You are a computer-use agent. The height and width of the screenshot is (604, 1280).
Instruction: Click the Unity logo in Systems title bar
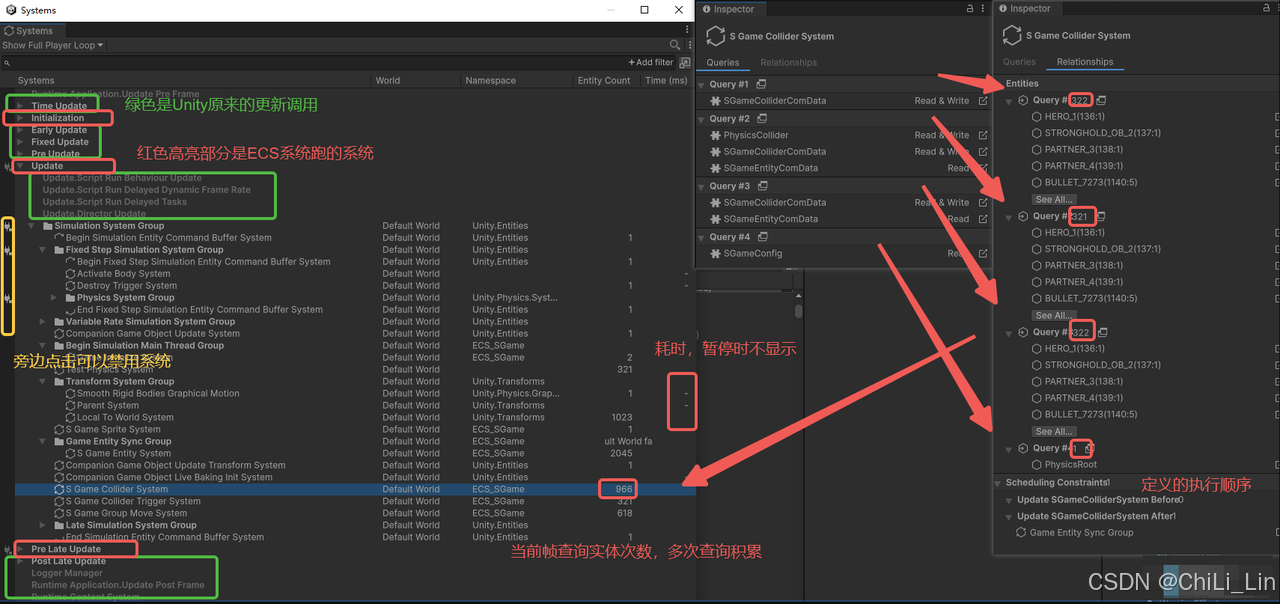point(10,10)
